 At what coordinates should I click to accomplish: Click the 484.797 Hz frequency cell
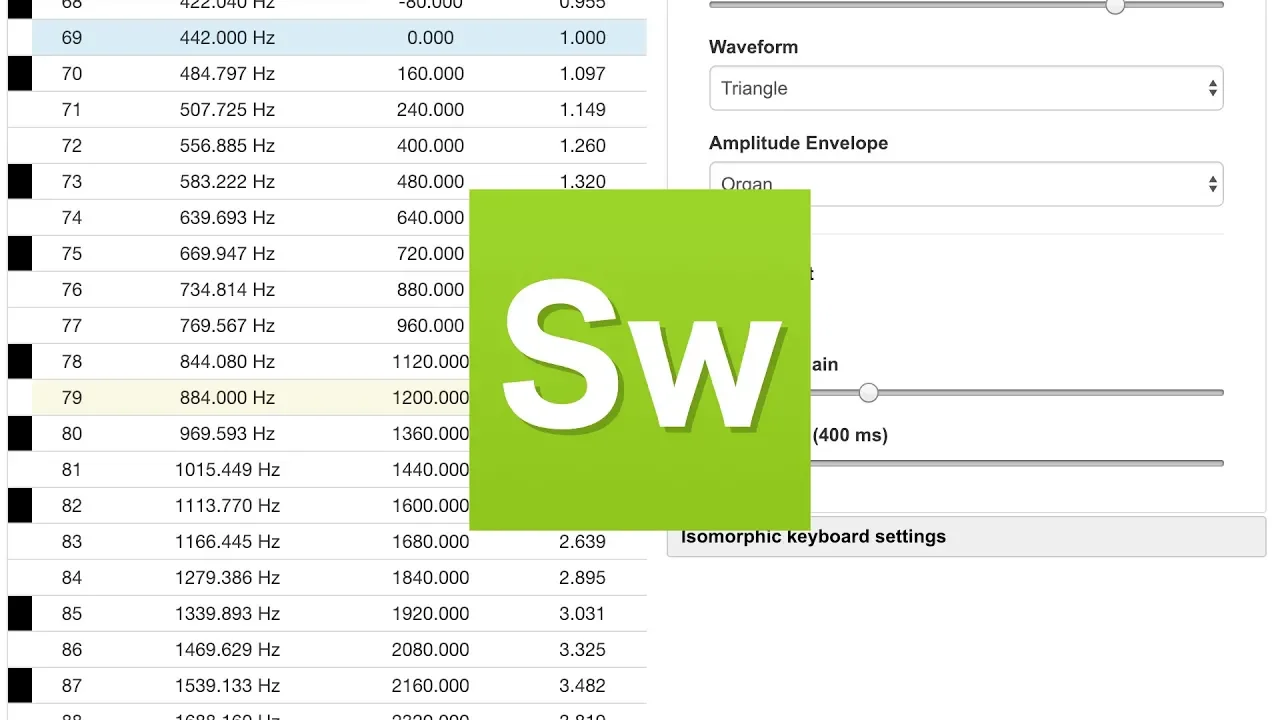click(227, 74)
